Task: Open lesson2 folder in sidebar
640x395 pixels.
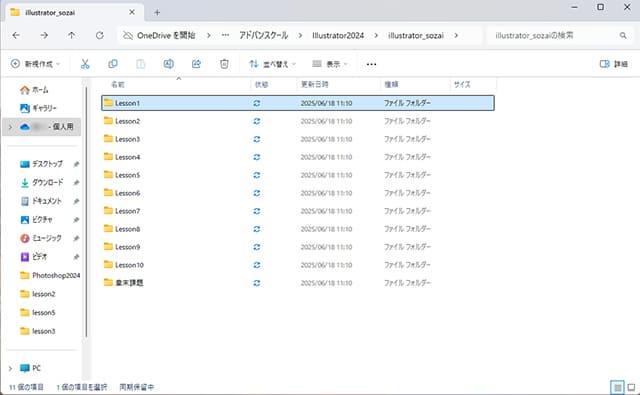Action: 38,294
